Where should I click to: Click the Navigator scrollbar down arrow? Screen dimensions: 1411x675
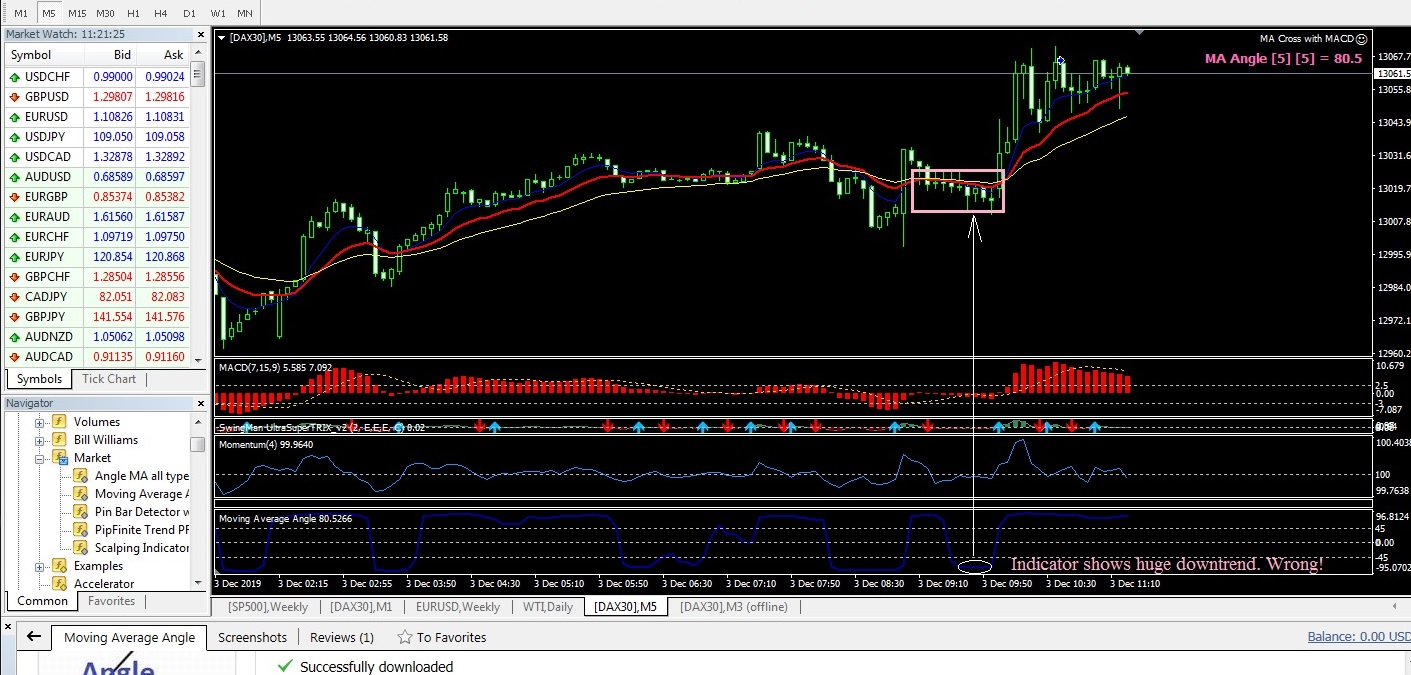(x=198, y=581)
